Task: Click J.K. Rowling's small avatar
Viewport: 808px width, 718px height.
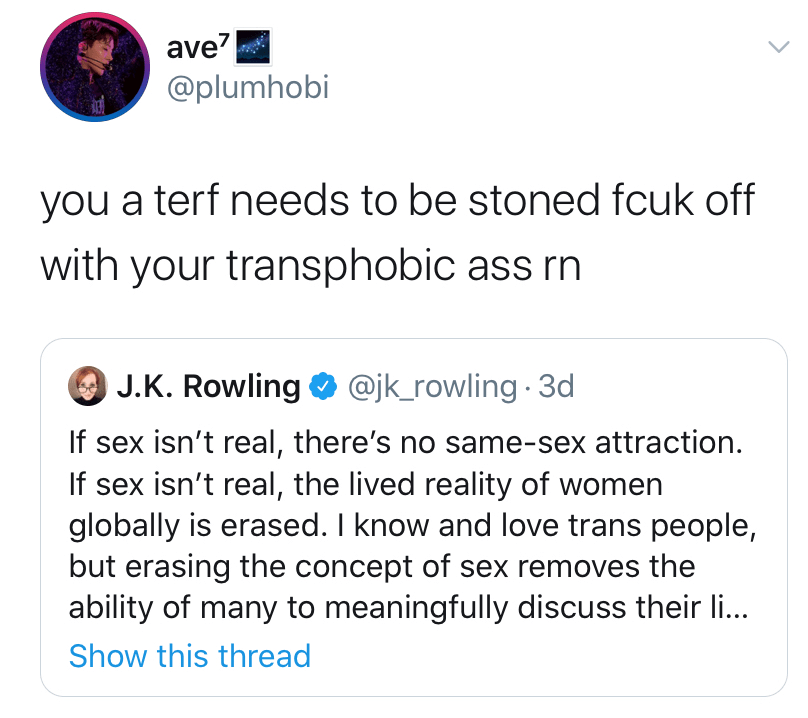Action: pos(87,385)
